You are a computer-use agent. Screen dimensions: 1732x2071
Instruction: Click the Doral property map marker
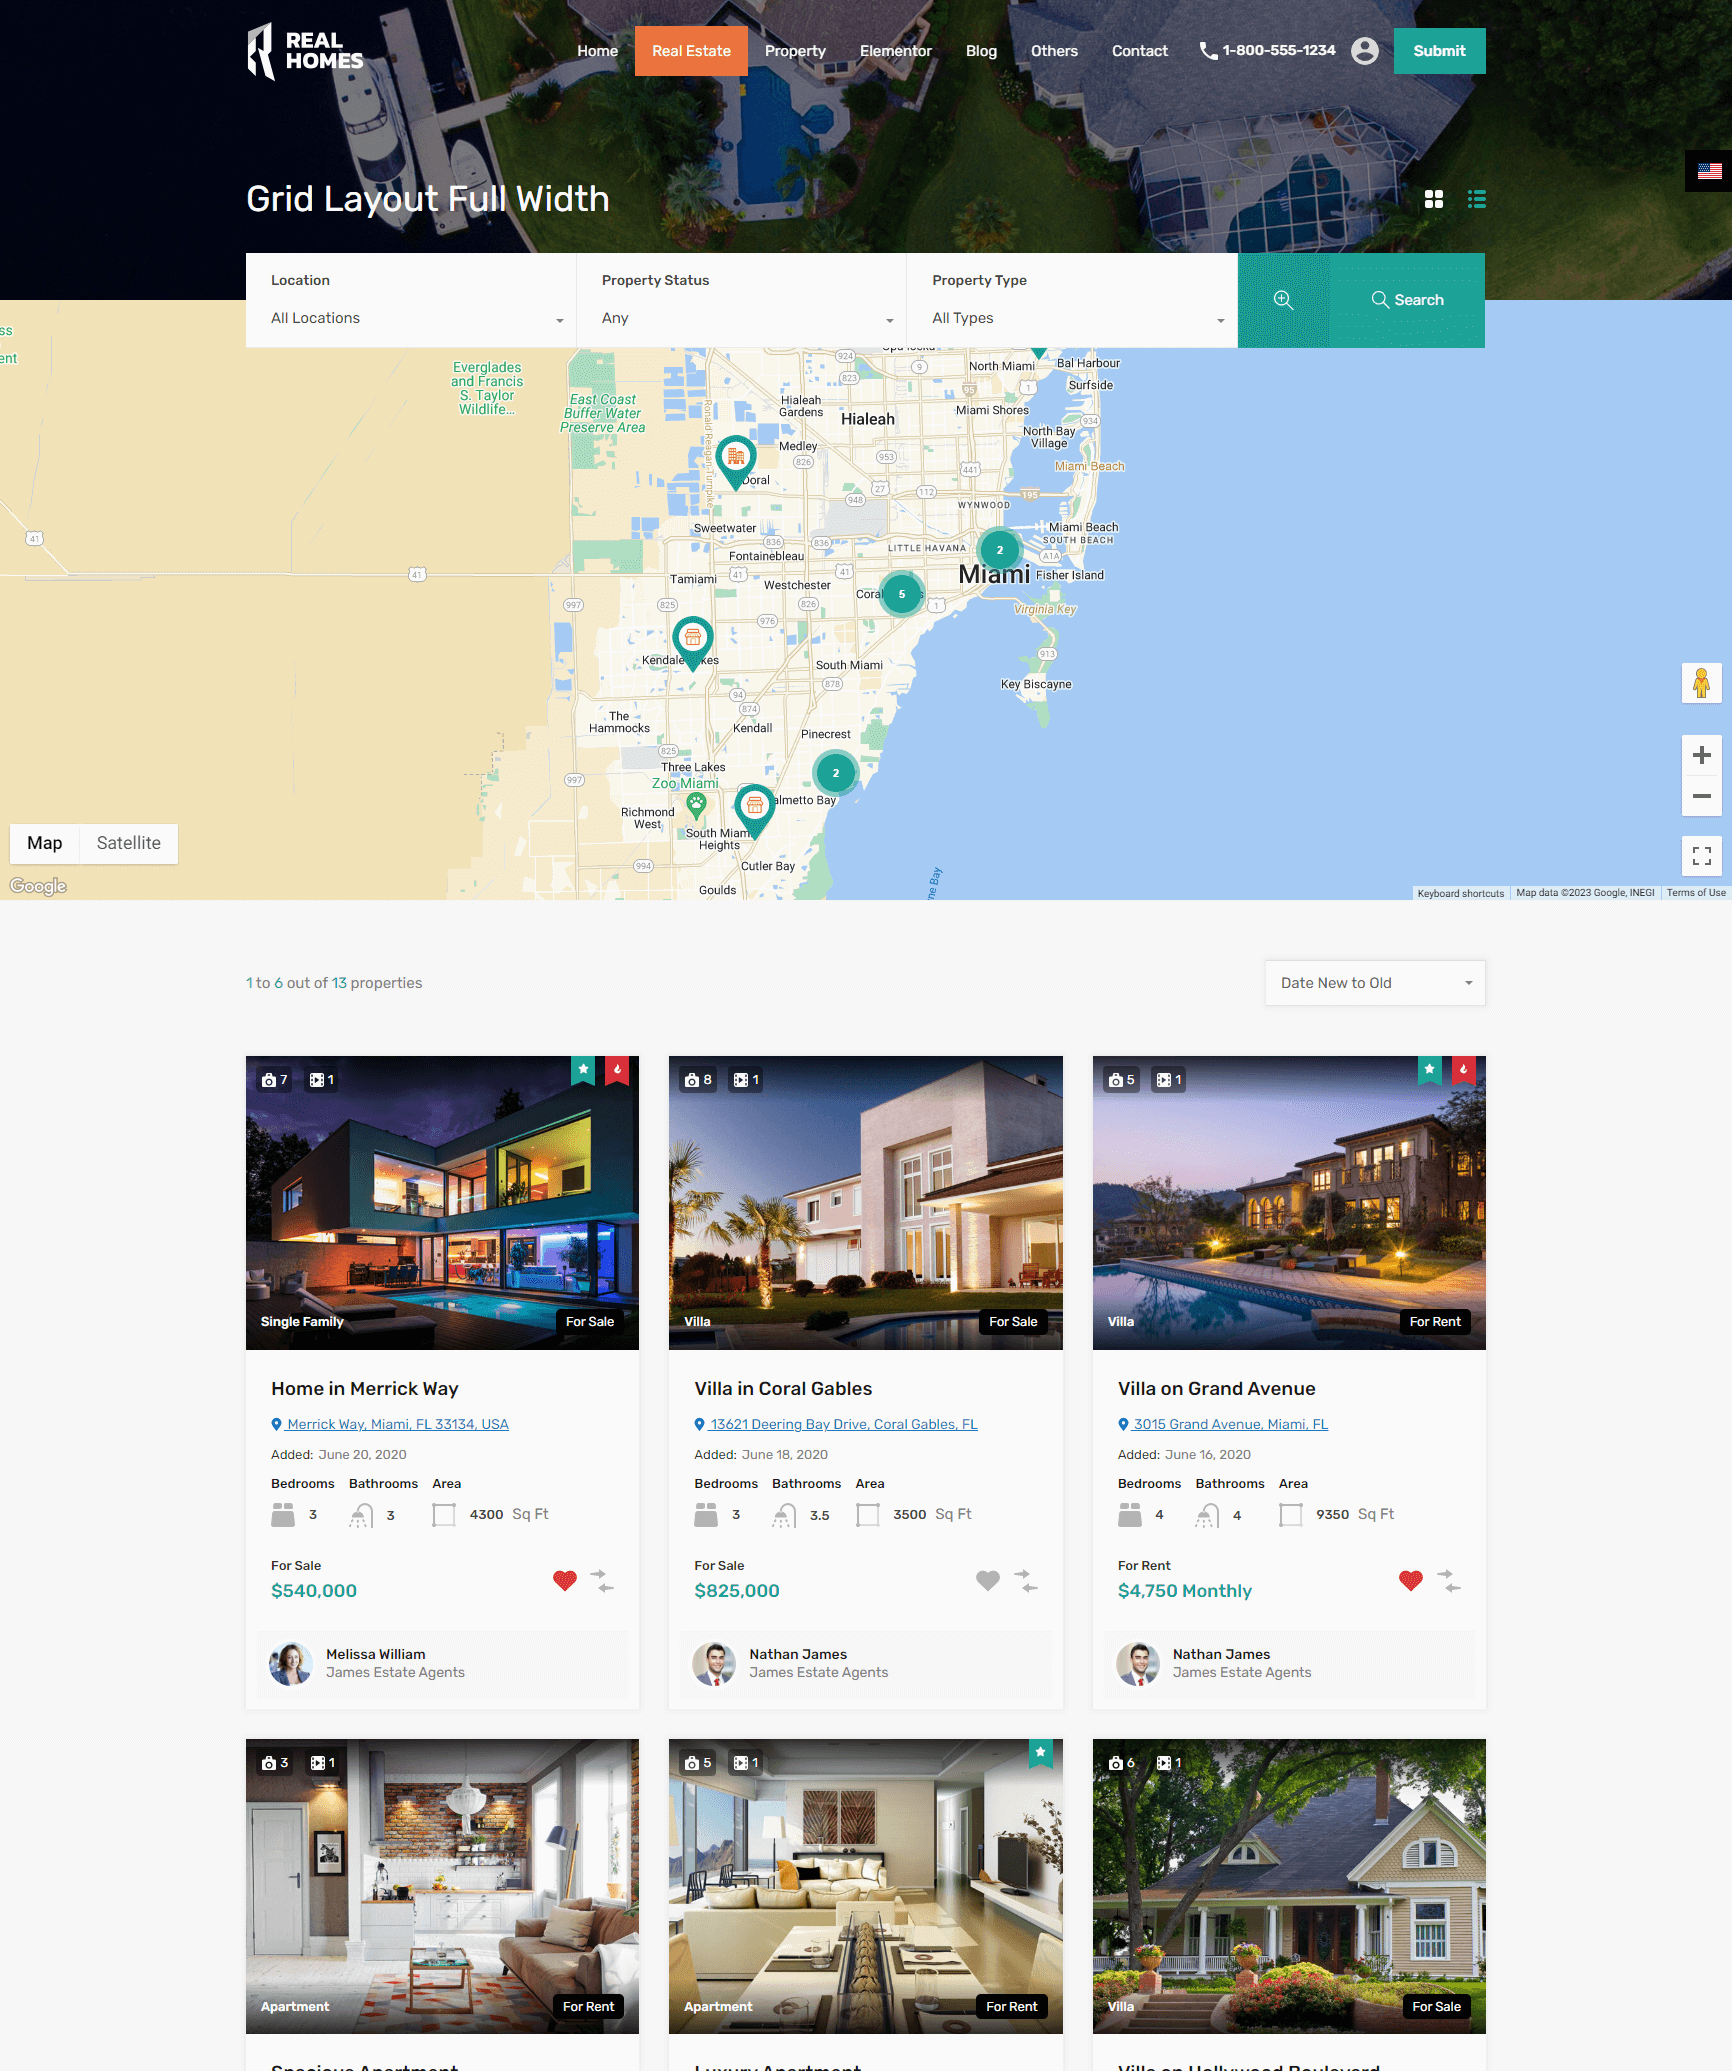point(736,461)
